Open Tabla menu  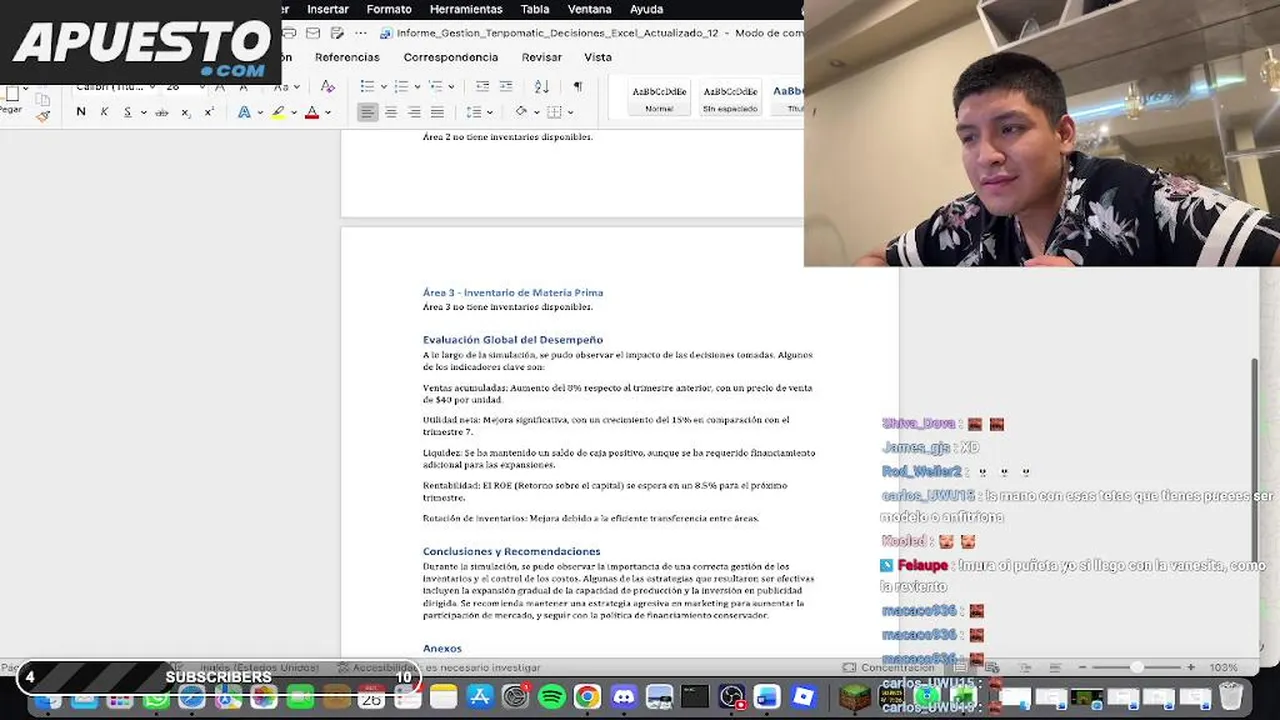(535, 9)
